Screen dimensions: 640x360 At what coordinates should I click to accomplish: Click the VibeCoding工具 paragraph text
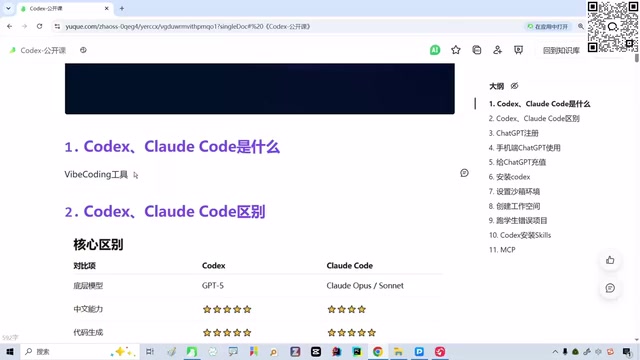click(96, 175)
